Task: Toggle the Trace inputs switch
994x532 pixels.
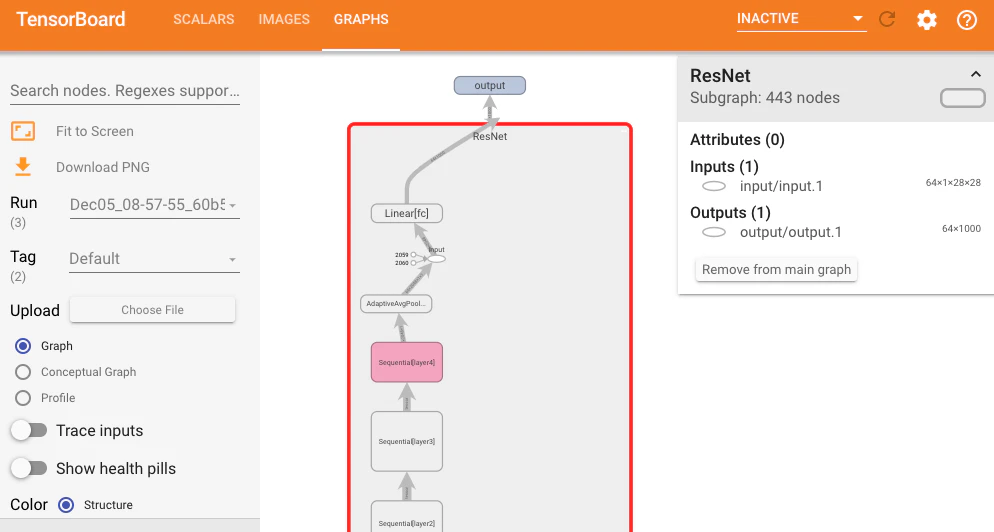Action: [x=29, y=431]
